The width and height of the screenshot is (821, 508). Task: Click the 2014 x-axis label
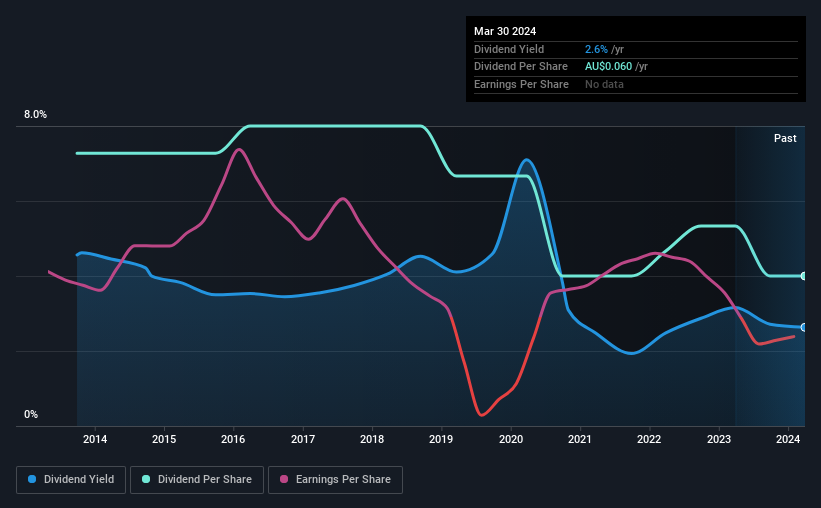(95, 439)
